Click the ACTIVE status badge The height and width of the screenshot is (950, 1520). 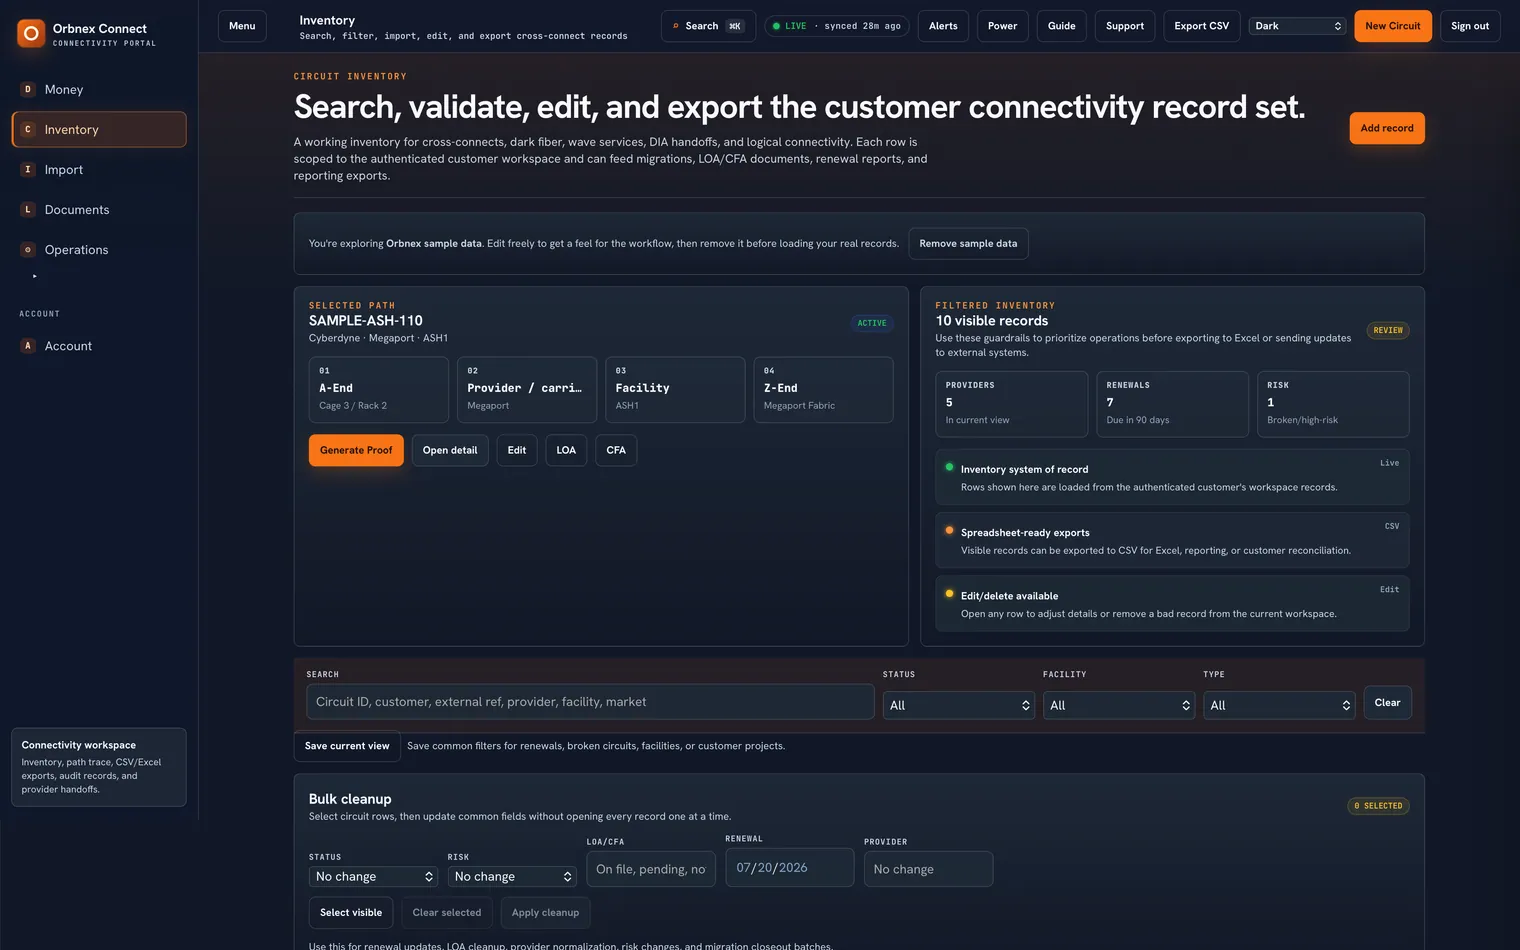[x=872, y=323]
